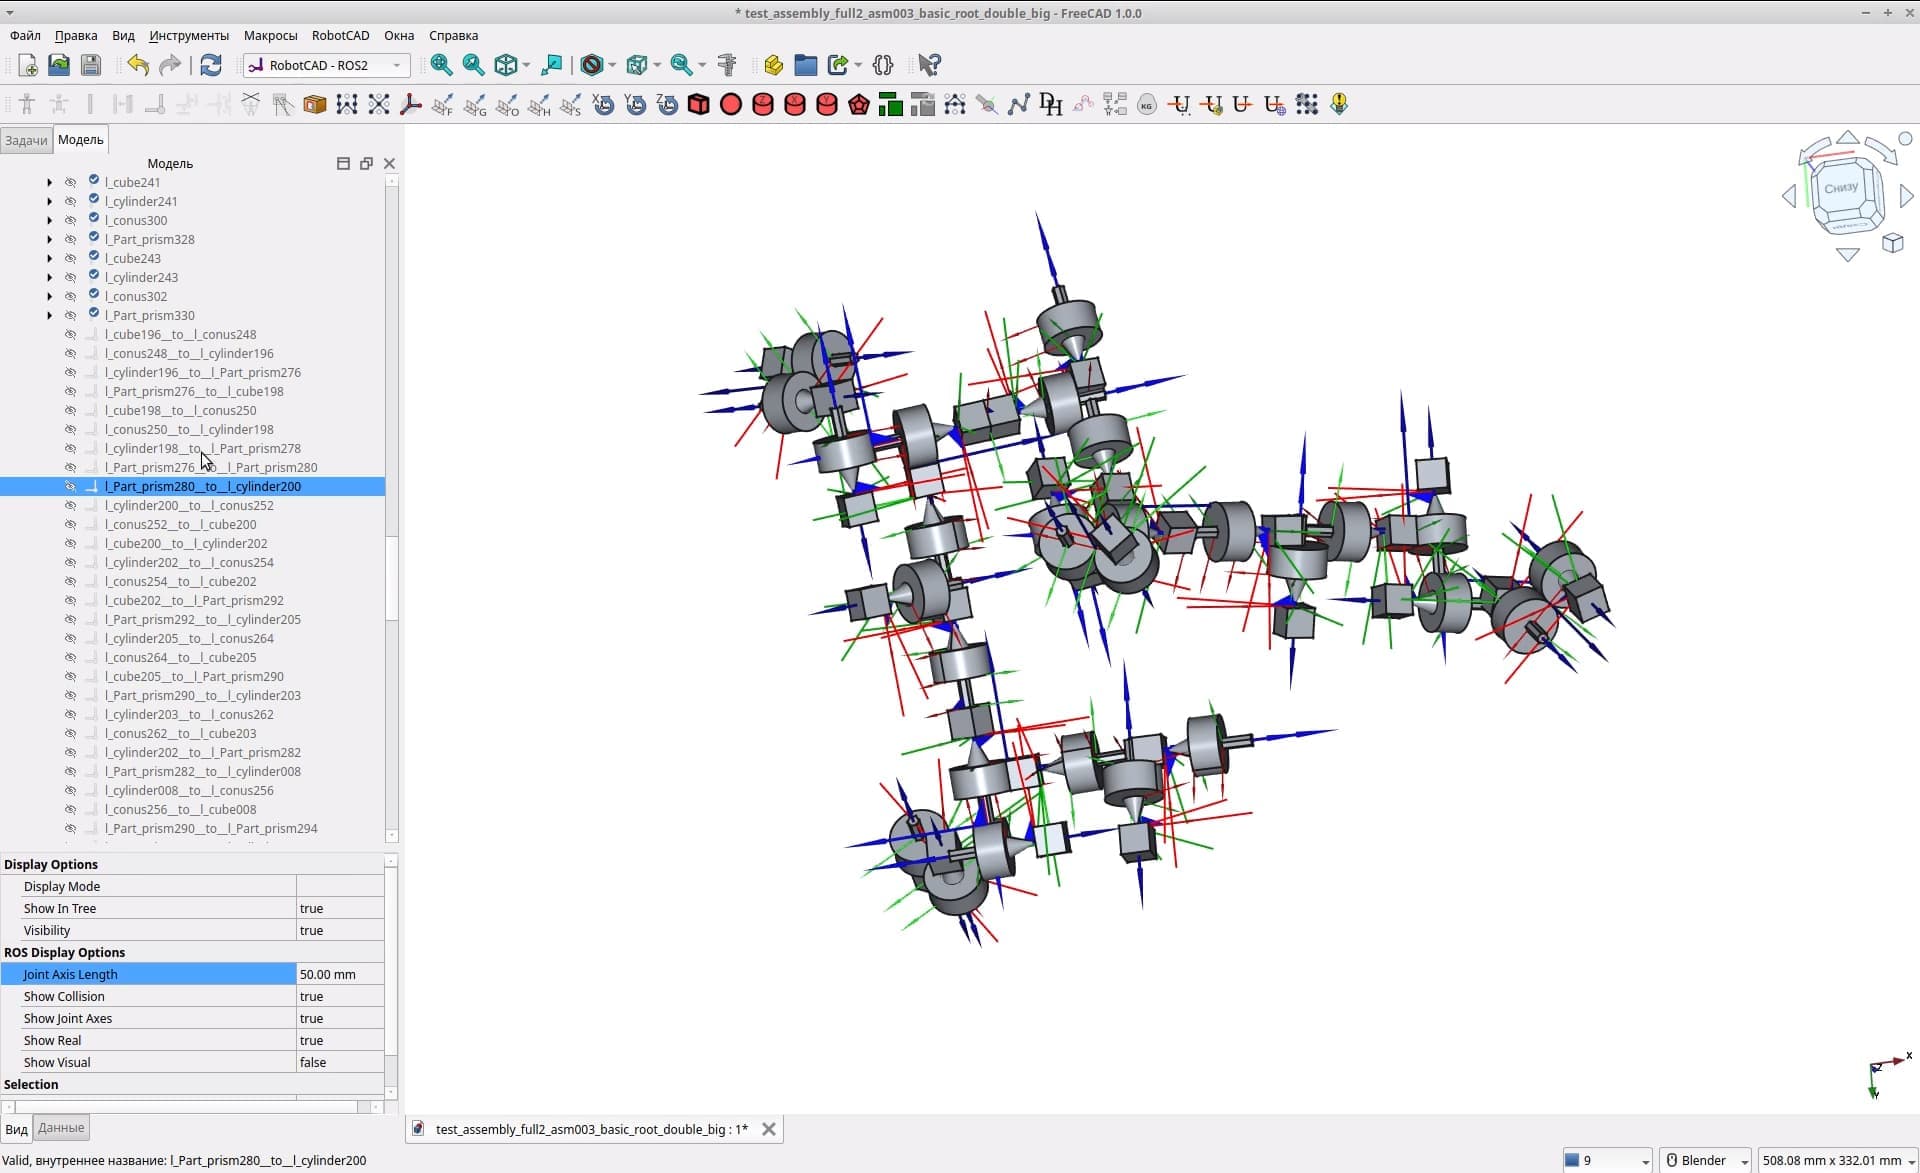
Task: Toggle visibility eye of l_cube241
Action: coord(70,182)
